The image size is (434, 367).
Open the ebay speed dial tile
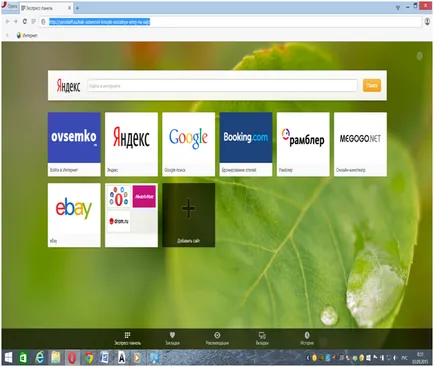coord(74,215)
